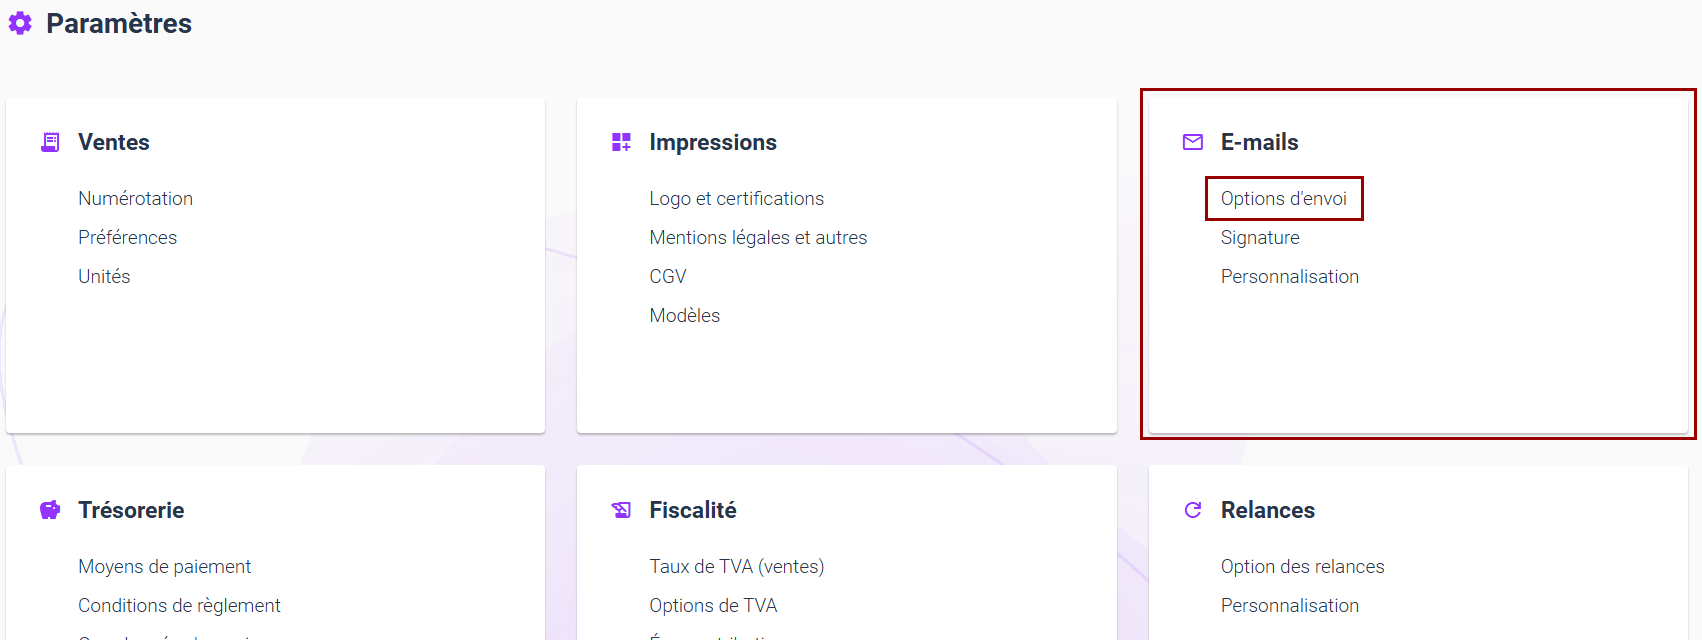Image resolution: width=1702 pixels, height=640 pixels.
Task: Click the E-mails envelope icon
Action: pyautogui.click(x=1193, y=142)
